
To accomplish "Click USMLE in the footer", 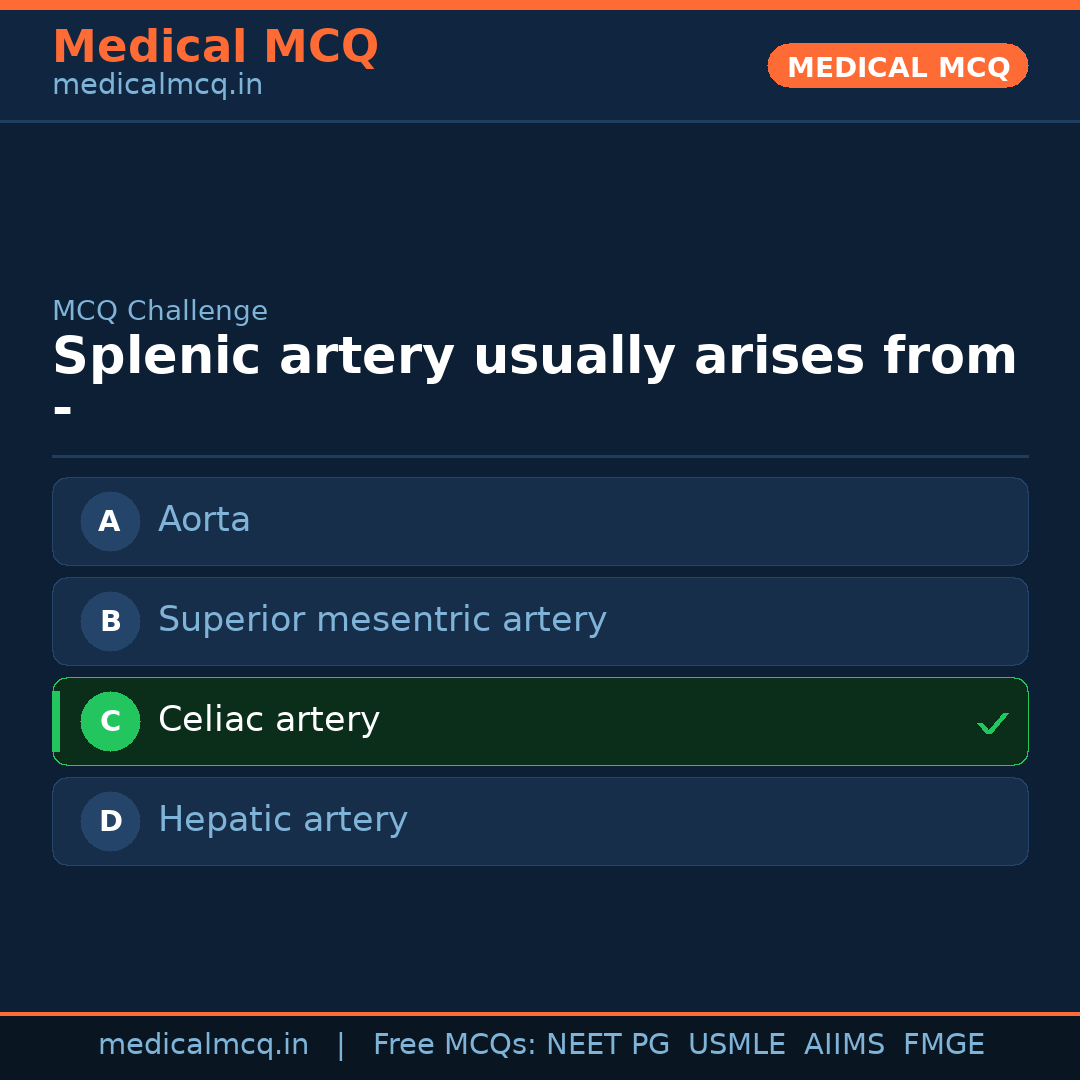I will coord(736,1045).
